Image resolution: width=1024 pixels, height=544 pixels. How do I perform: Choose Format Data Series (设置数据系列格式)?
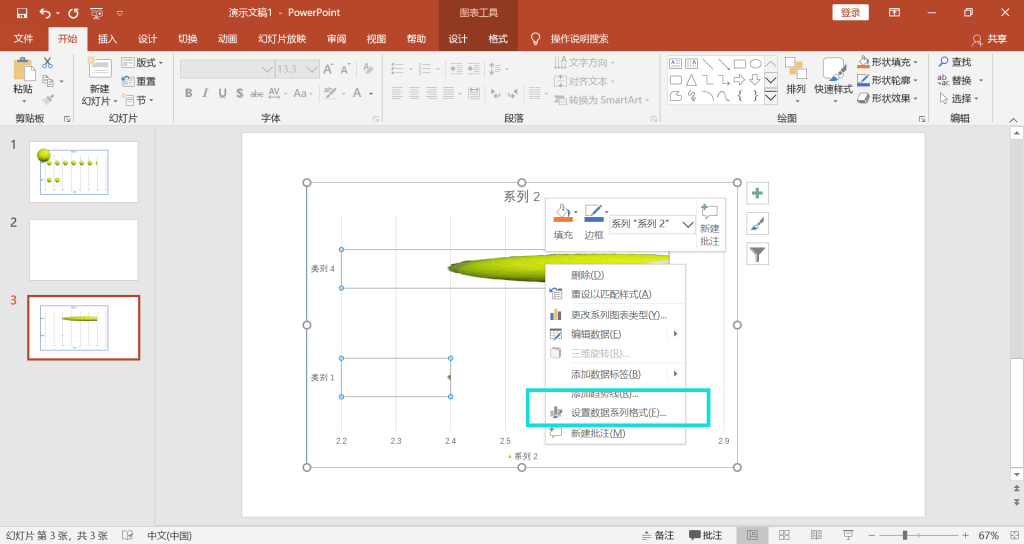tap(615, 413)
